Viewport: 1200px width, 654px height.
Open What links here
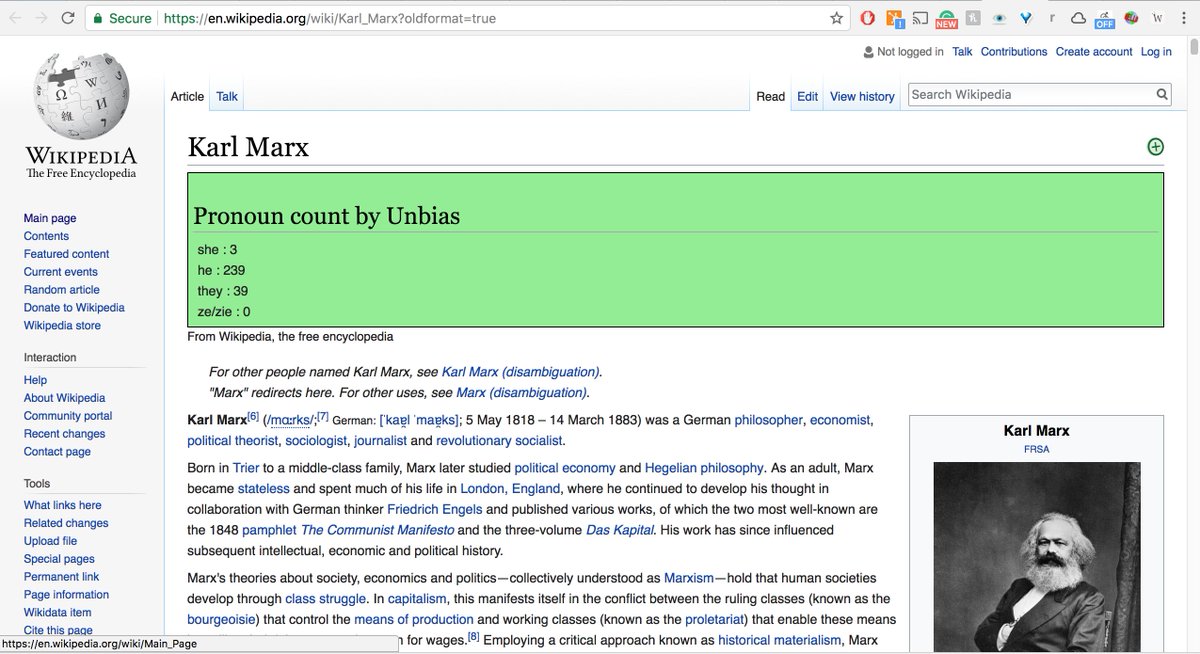[62, 505]
